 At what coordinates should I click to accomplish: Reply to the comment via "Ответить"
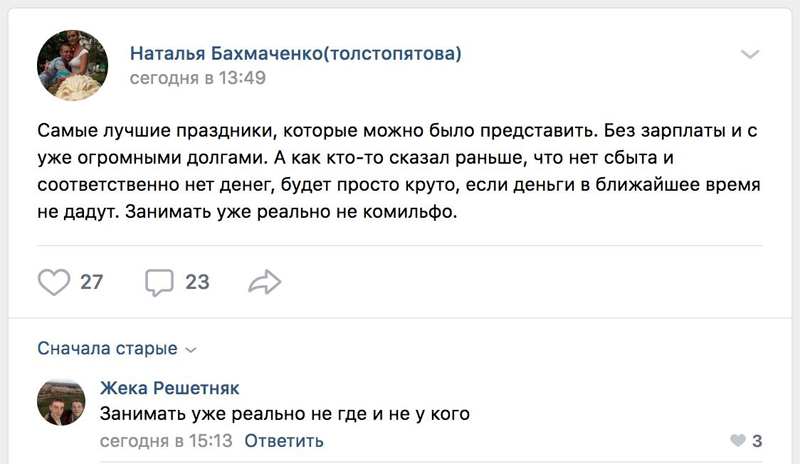tap(284, 440)
